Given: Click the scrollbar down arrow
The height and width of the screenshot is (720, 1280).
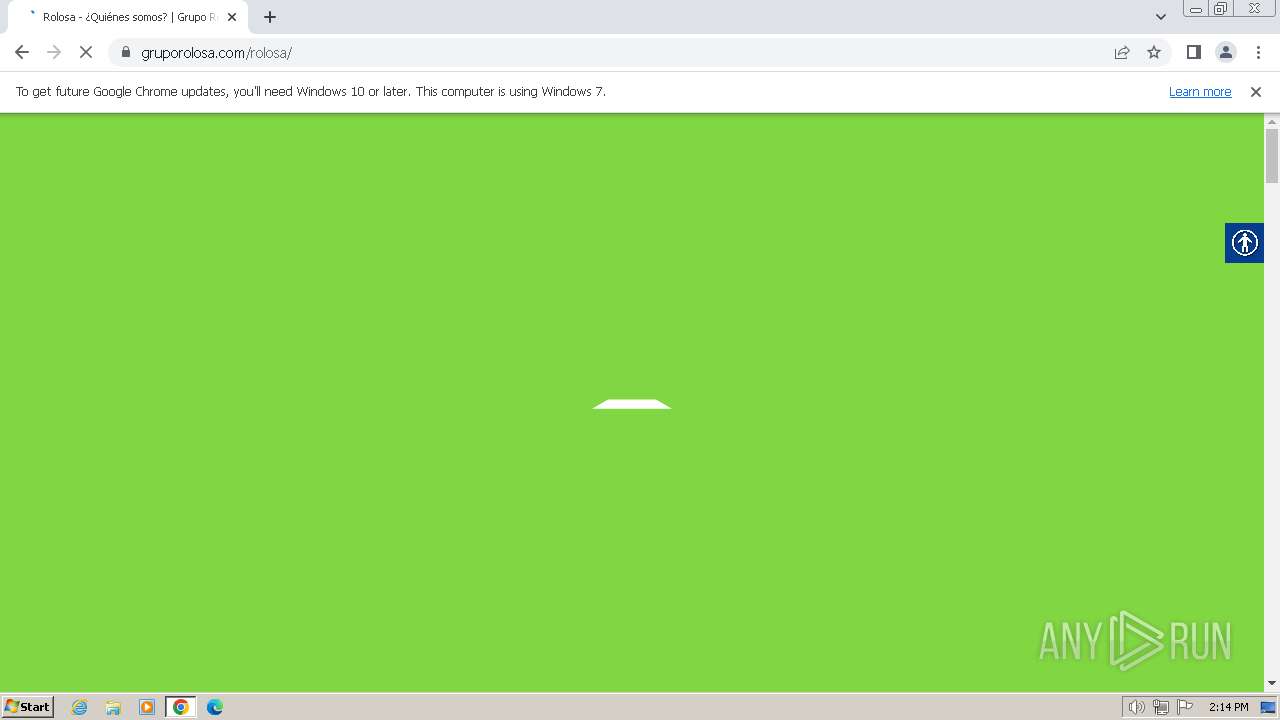Looking at the screenshot, I should tap(1272, 683).
